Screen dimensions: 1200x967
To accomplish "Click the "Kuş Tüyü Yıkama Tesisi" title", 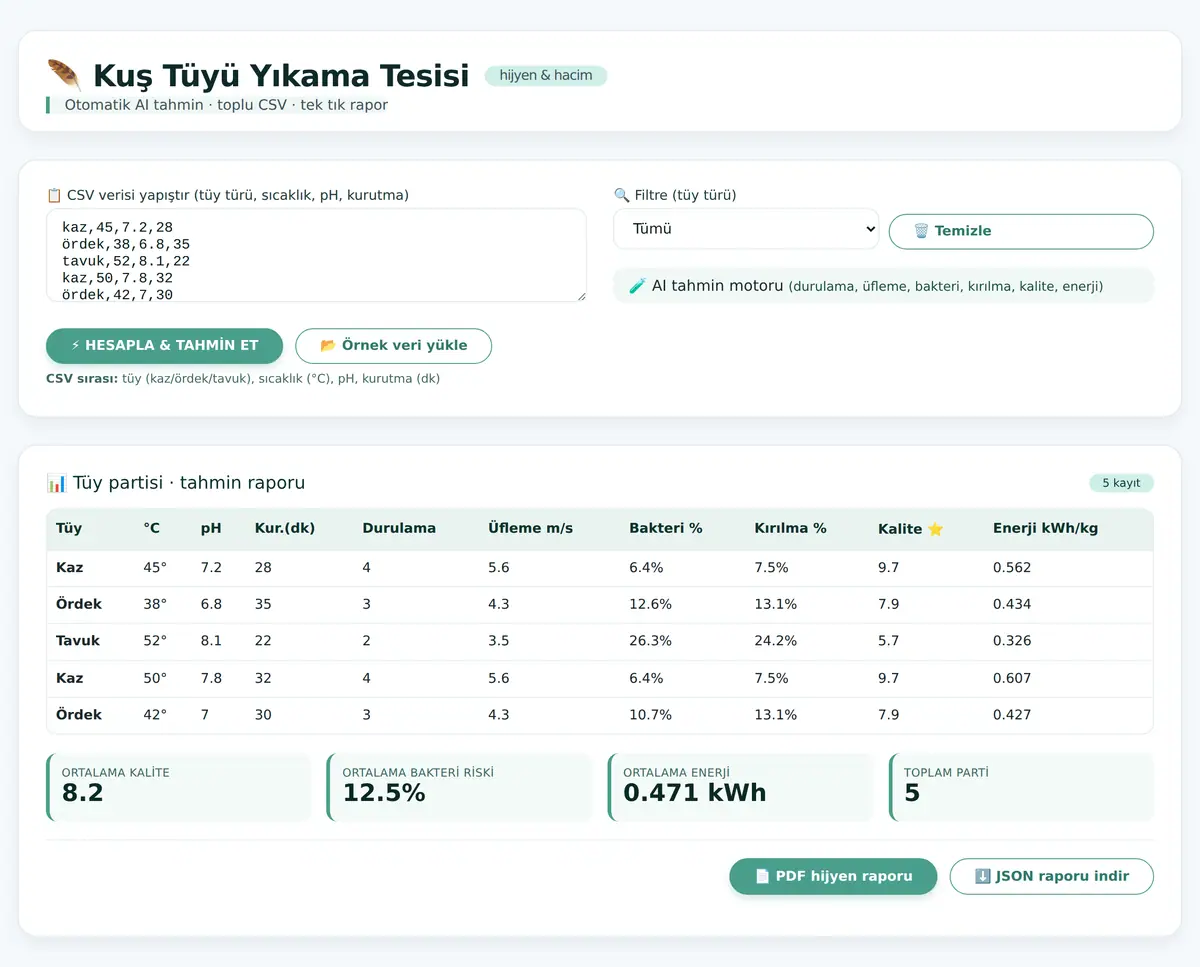I will click(281, 75).
